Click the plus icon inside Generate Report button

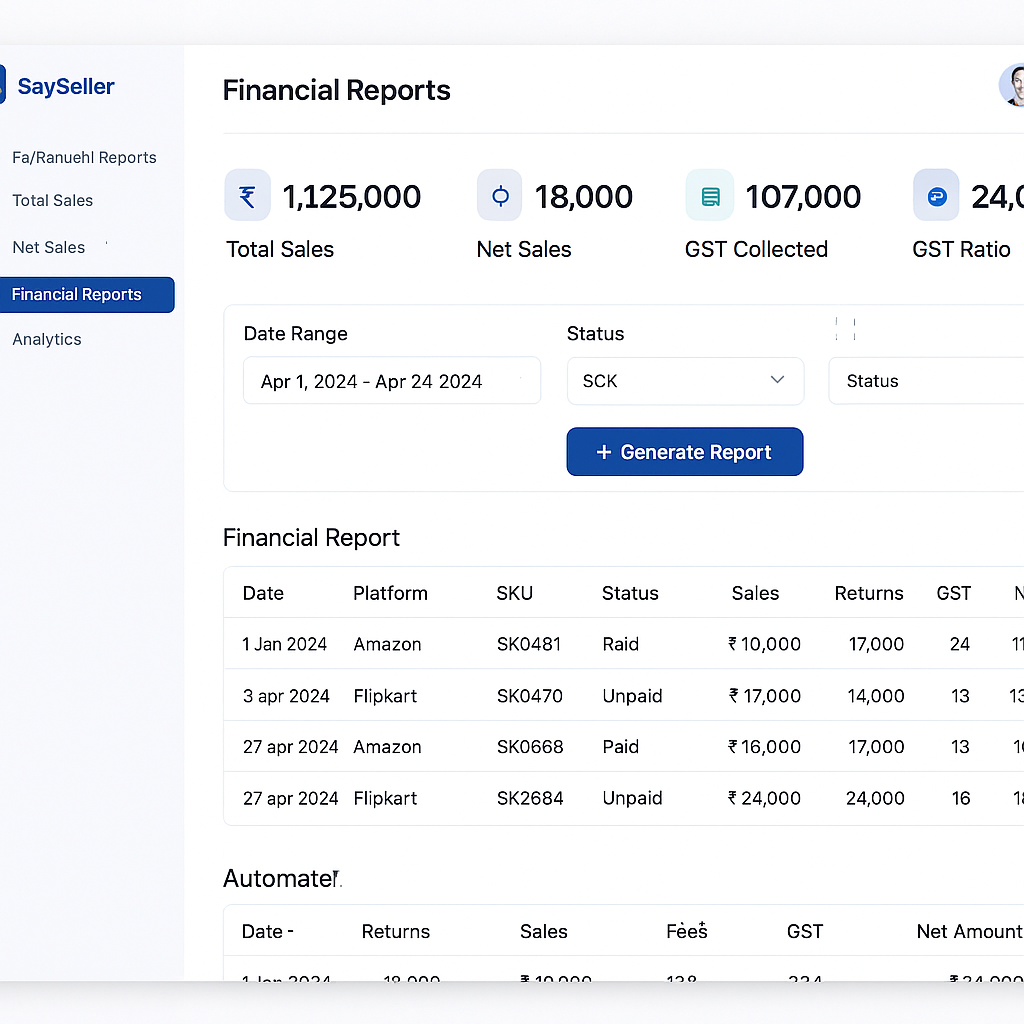[604, 451]
